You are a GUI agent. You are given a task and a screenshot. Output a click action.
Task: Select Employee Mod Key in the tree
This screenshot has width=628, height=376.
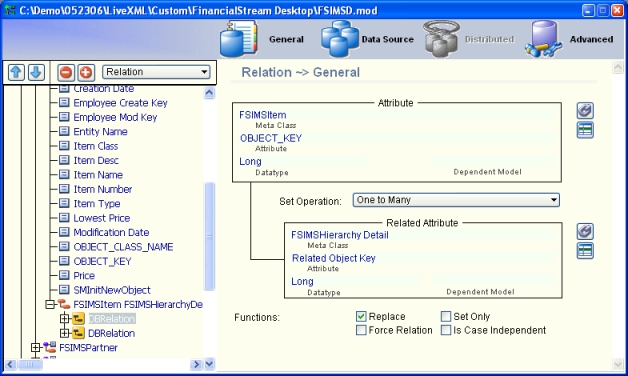[115, 117]
